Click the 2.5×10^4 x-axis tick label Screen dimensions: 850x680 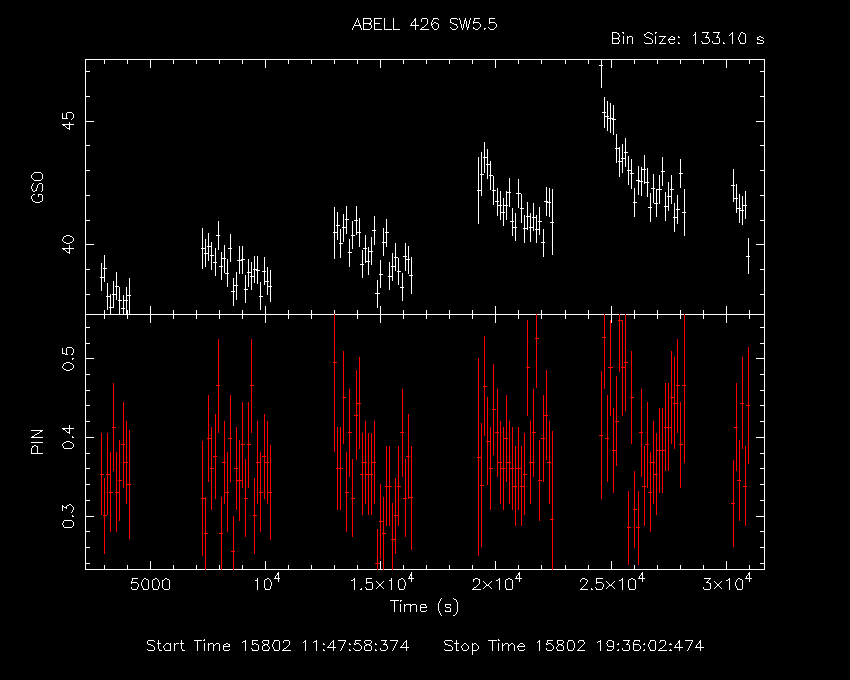(x=613, y=583)
